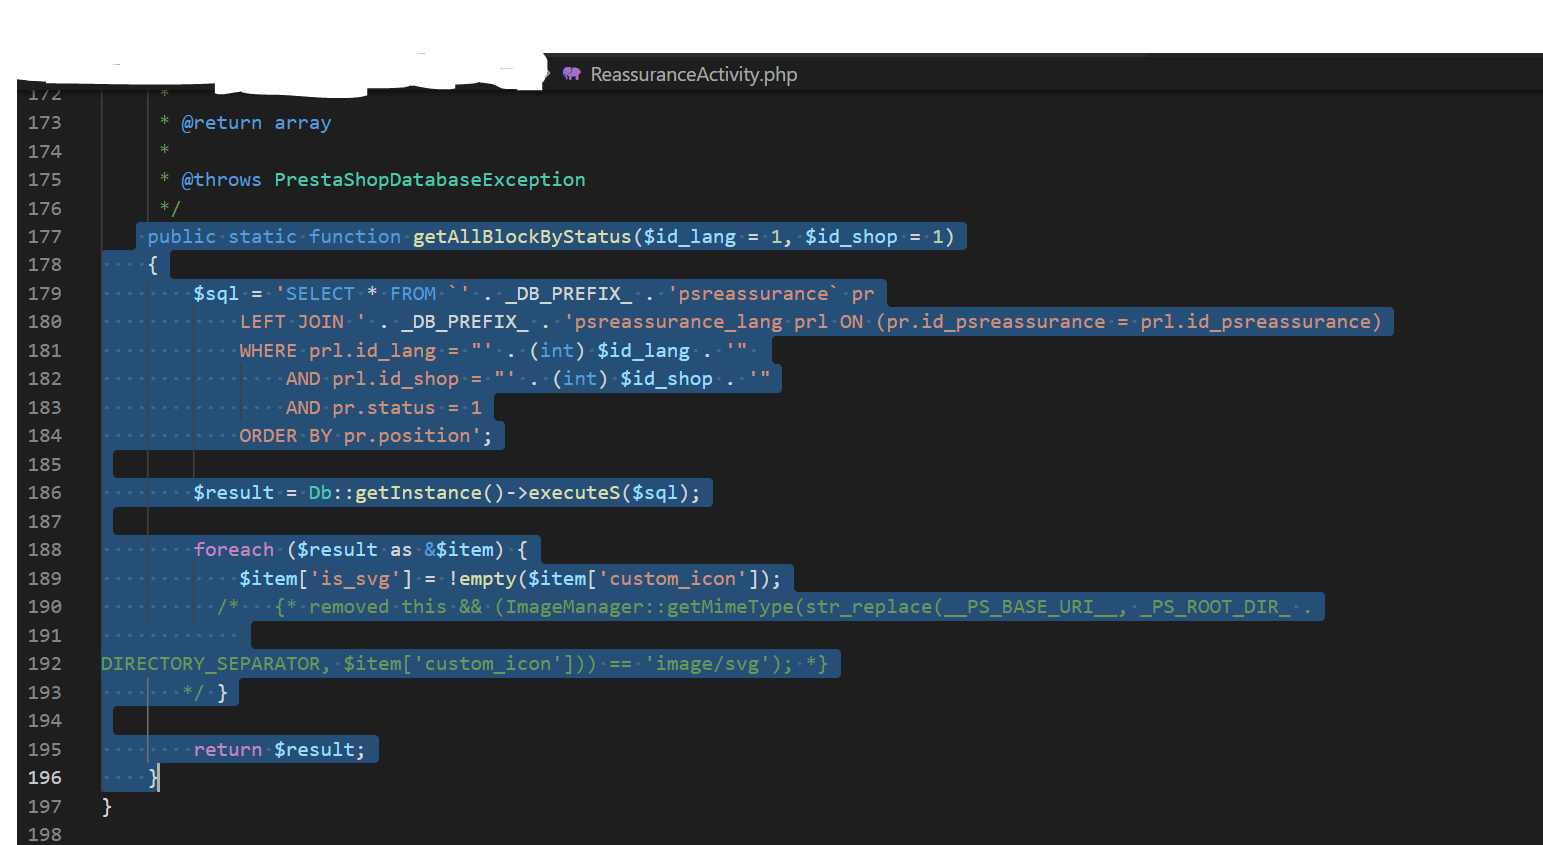Click 'return $result;' statement
The height and width of the screenshot is (845, 1543).
(x=279, y=749)
